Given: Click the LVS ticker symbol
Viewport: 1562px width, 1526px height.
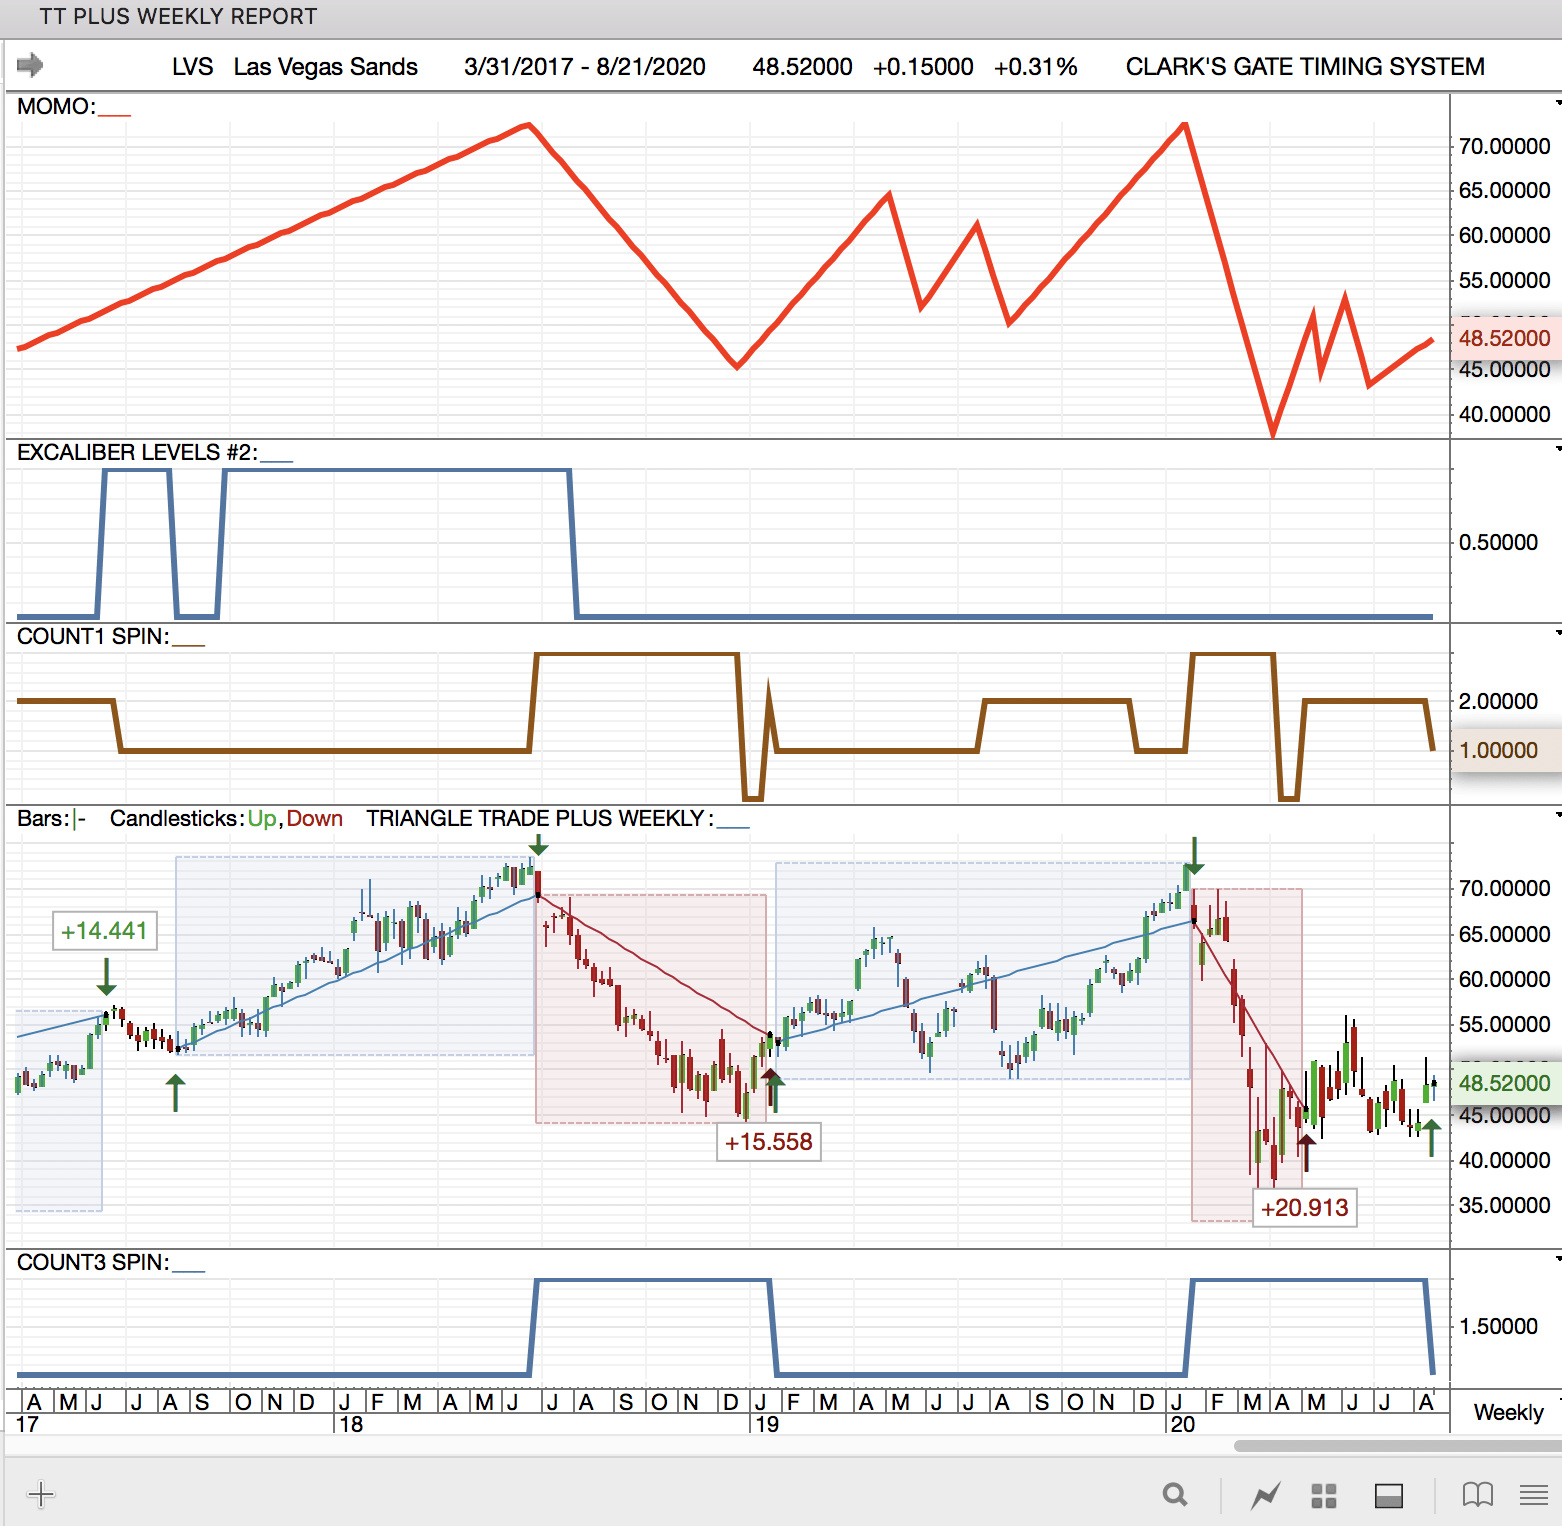Looking at the screenshot, I should click(193, 67).
